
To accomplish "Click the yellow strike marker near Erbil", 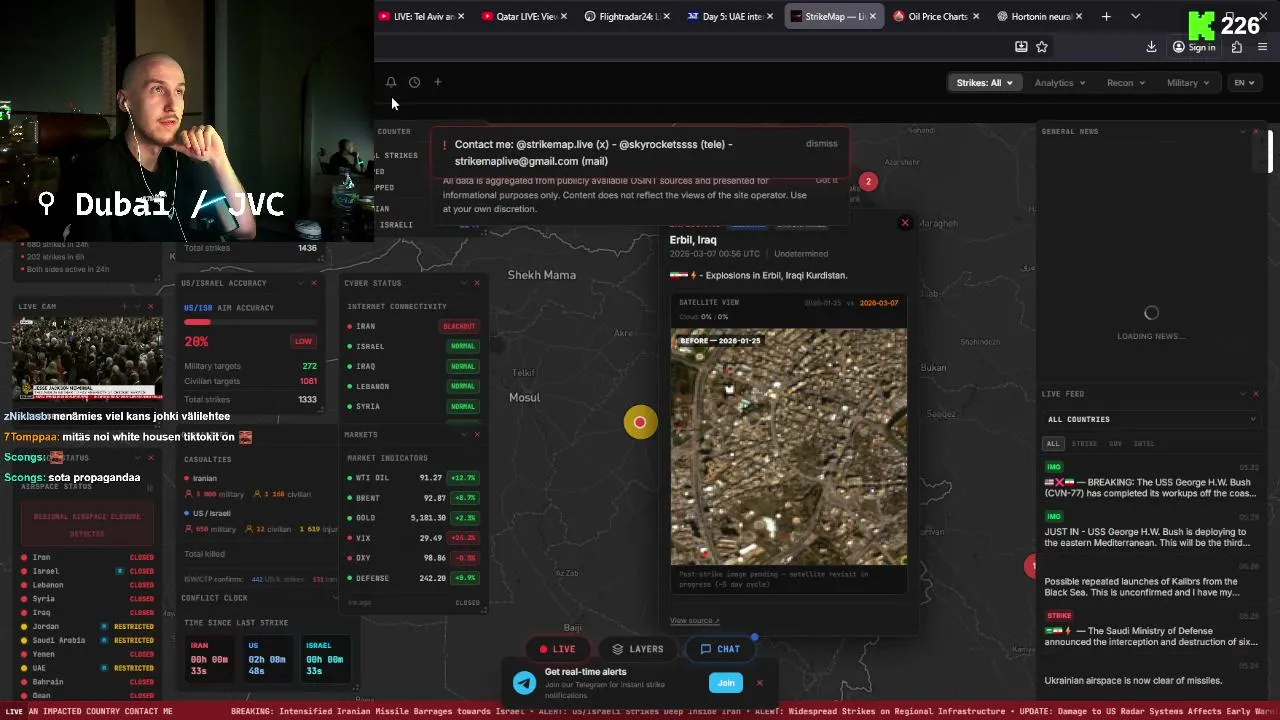I will (640, 422).
